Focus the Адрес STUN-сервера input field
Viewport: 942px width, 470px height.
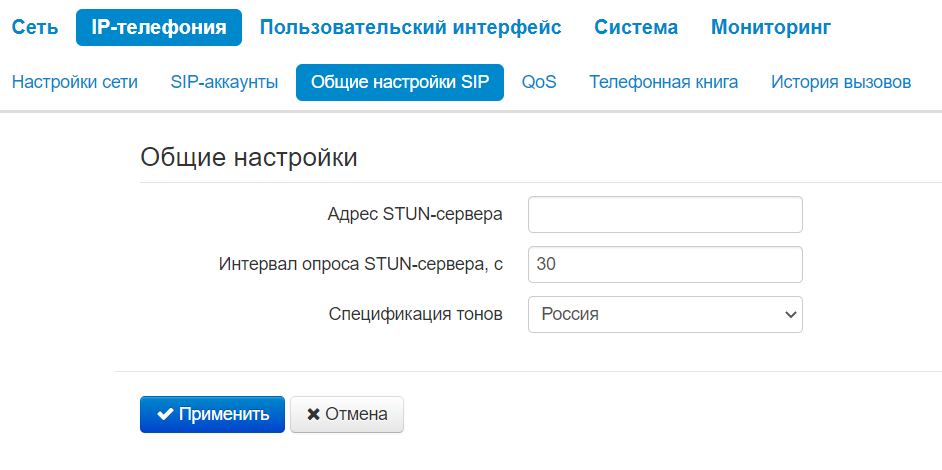point(665,214)
